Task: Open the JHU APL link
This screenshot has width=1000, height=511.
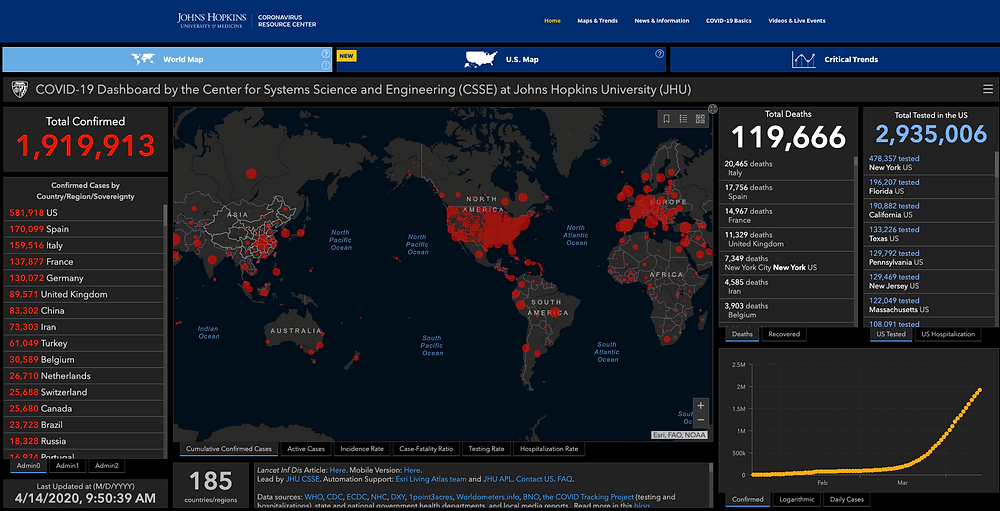Action: point(498,478)
